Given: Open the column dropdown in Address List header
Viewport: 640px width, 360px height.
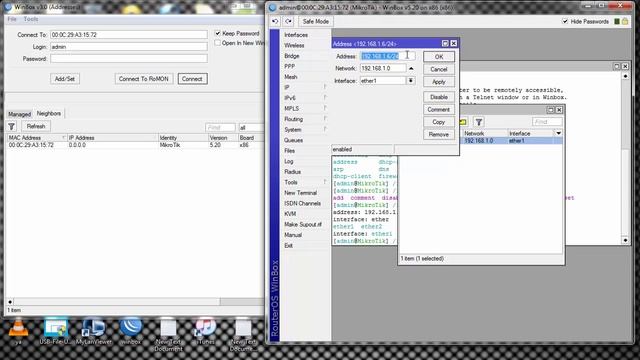Looking at the screenshot, I should coord(558,133).
